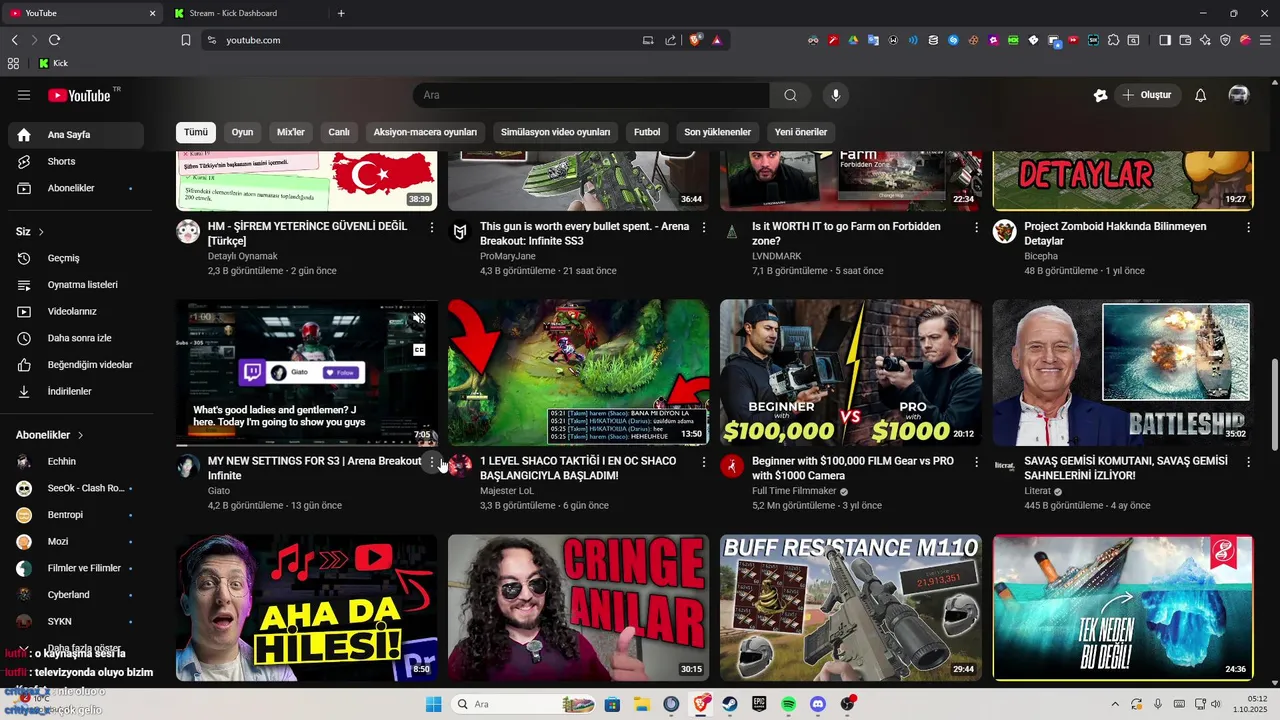Open BUFF RESISTANCE M110 thumbnail
The height and width of the screenshot is (720, 1280).
(850, 607)
